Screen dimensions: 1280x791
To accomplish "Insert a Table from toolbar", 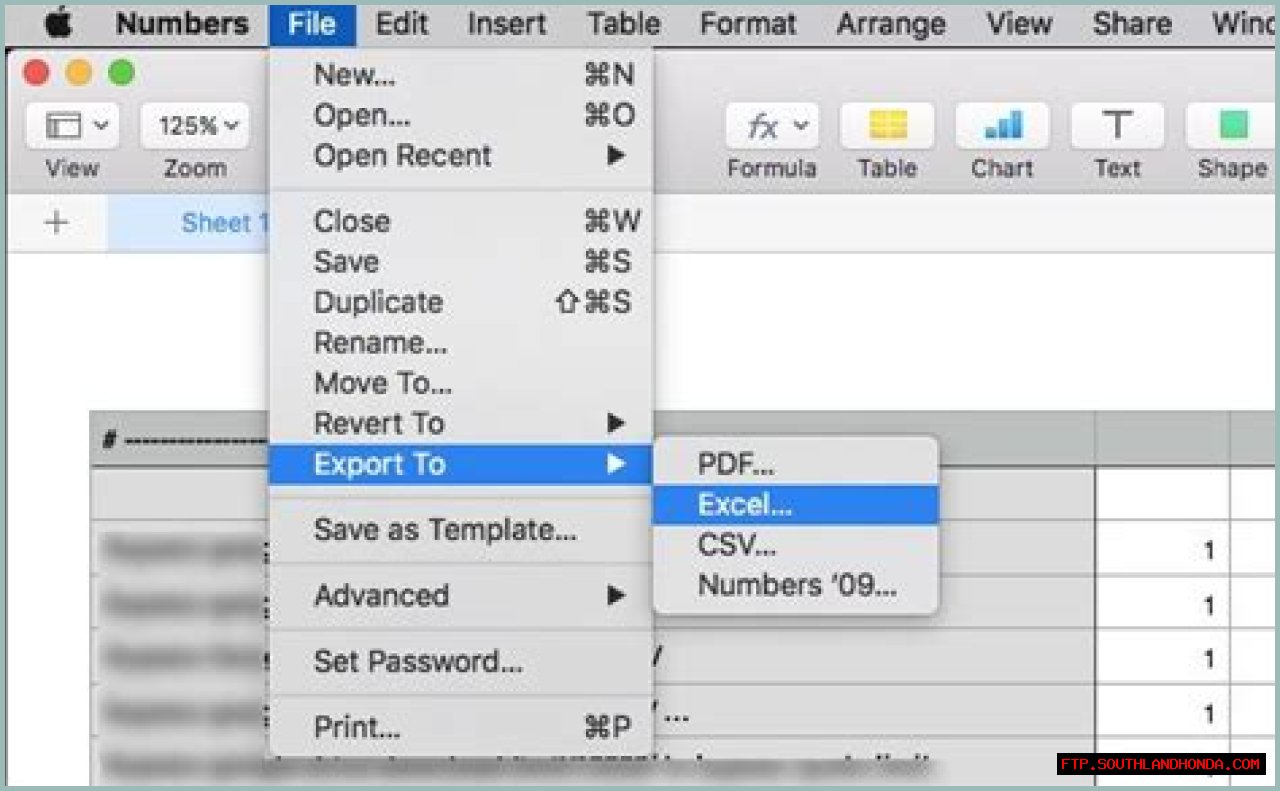I will click(x=887, y=127).
